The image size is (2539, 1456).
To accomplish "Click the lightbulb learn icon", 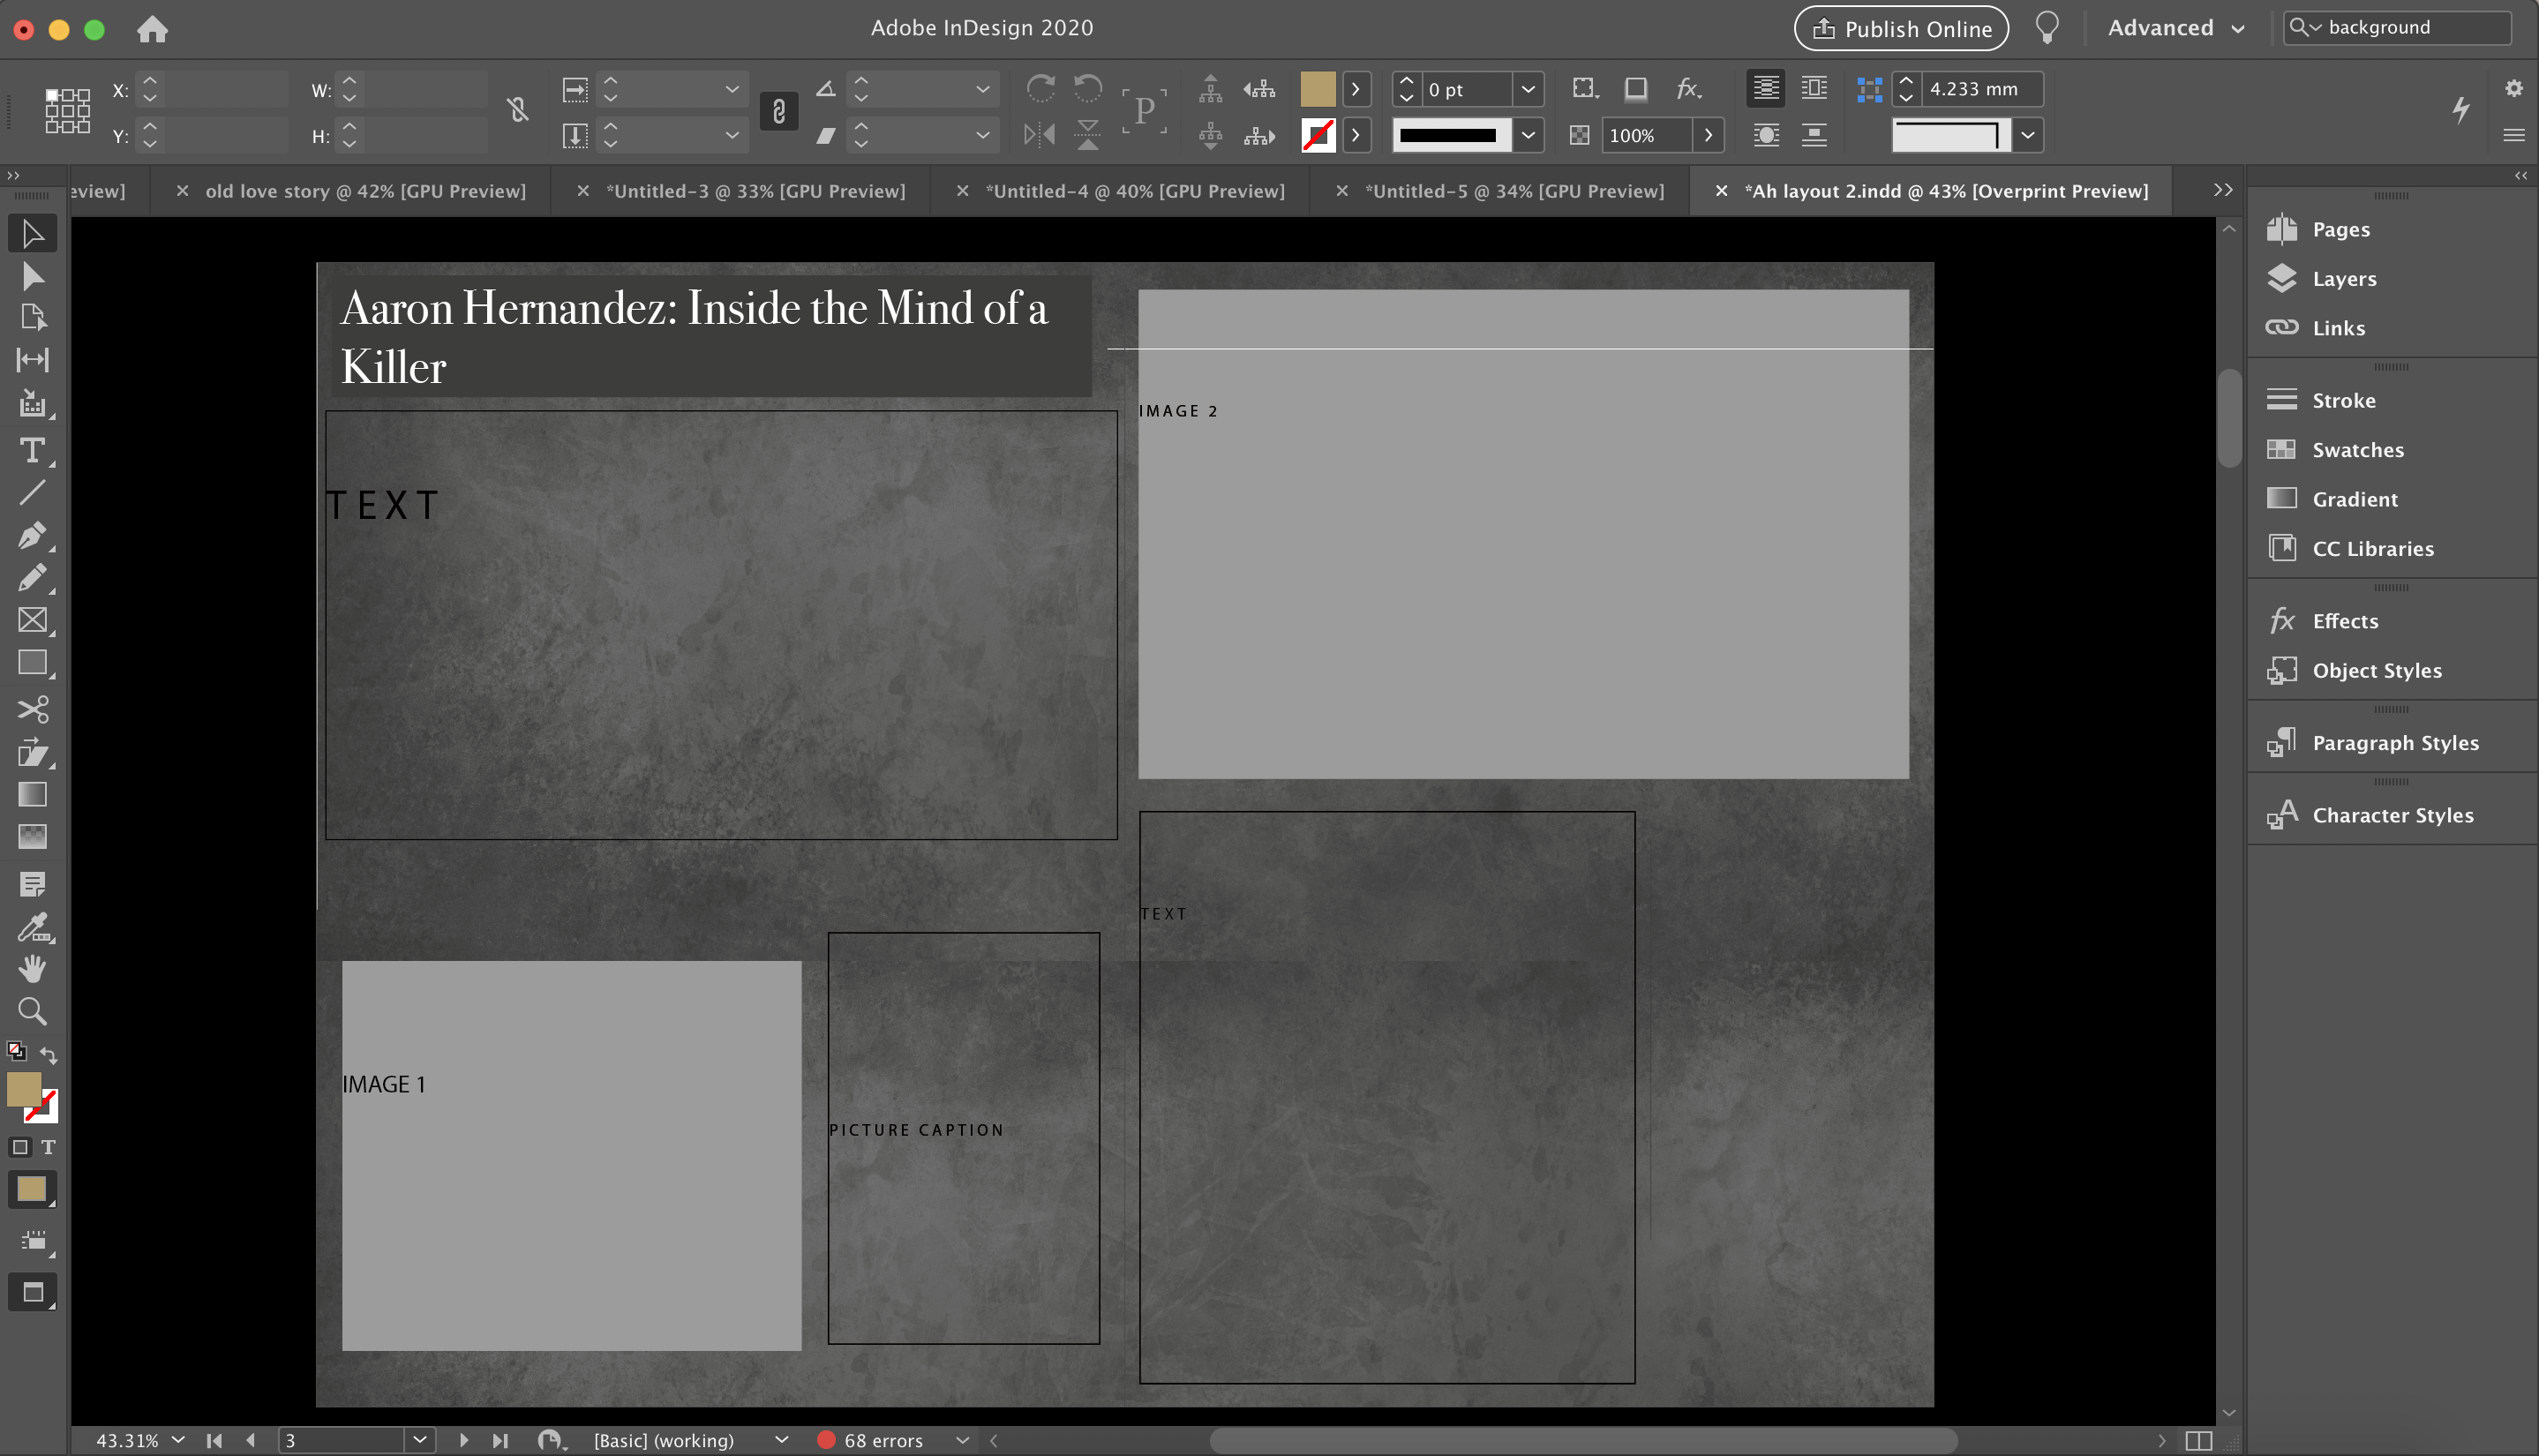I will (2047, 28).
